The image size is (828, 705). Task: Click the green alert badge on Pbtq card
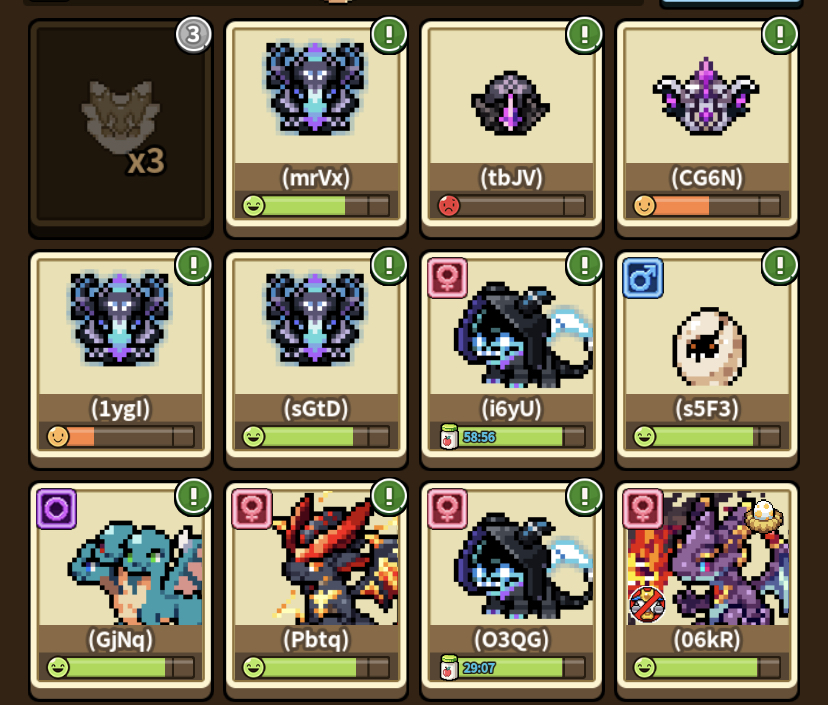[389, 497]
